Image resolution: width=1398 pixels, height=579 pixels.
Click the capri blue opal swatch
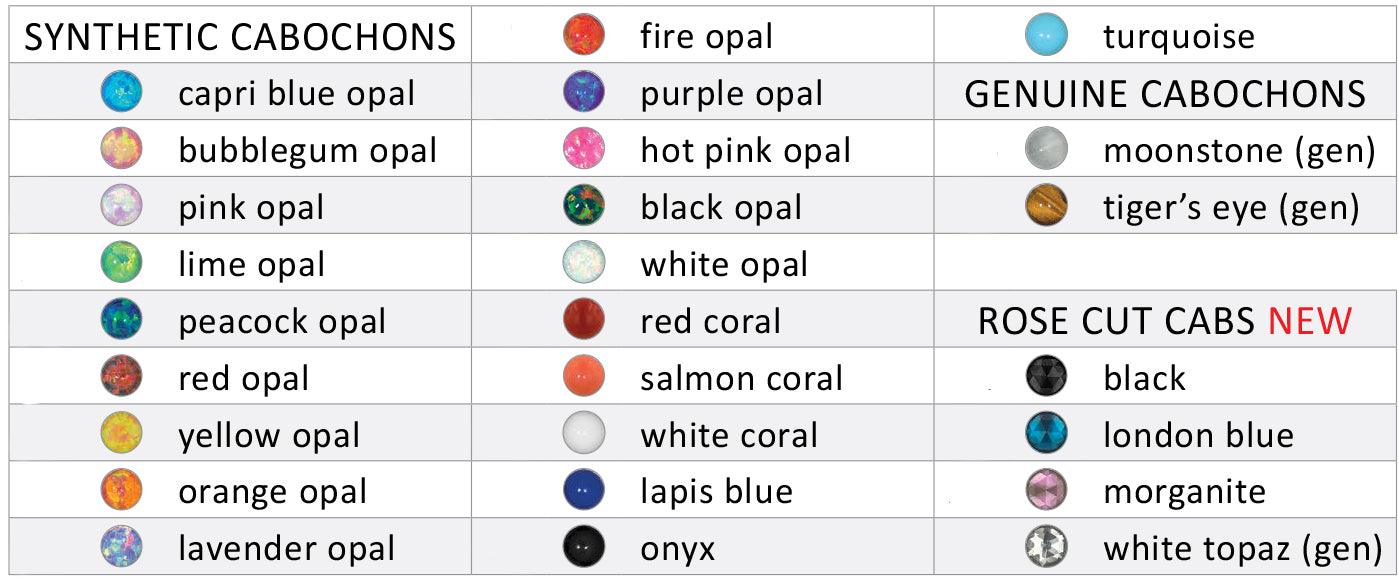tap(122, 93)
